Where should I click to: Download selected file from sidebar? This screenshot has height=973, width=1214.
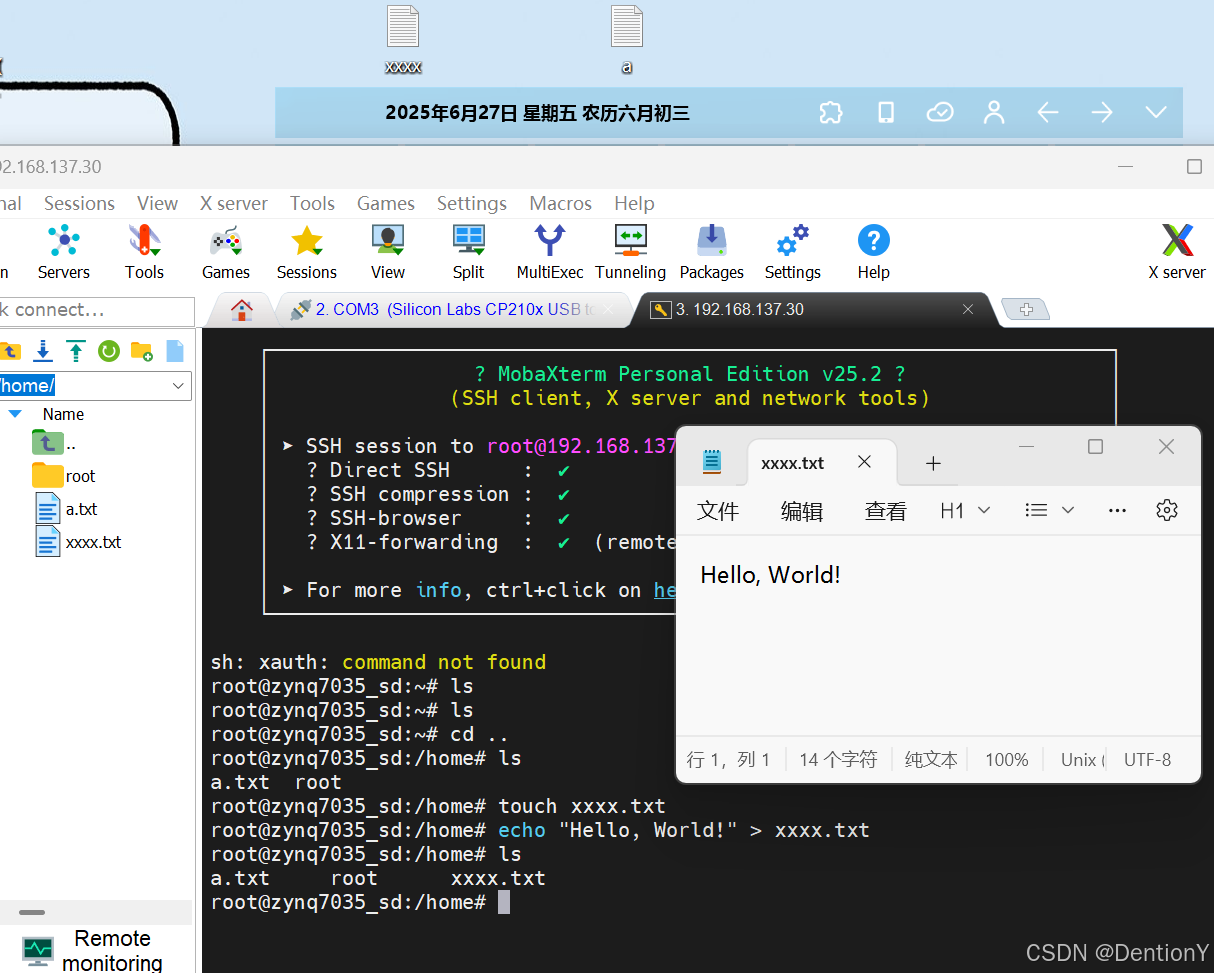click(x=43, y=351)
